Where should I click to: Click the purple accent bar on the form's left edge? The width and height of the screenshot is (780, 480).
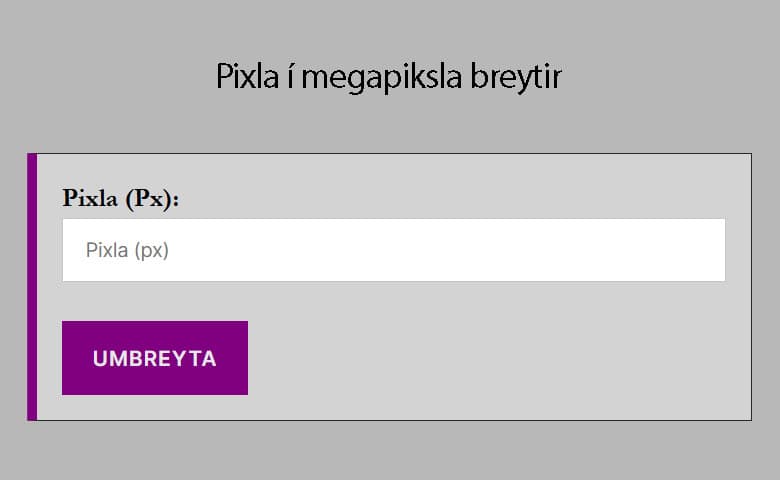pos(32,287)
